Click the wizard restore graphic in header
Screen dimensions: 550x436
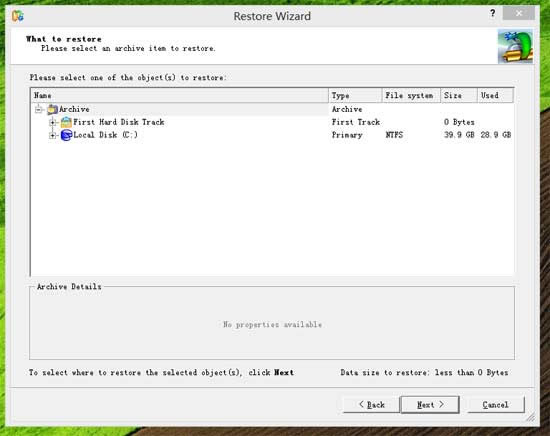[x=515, y=46]
